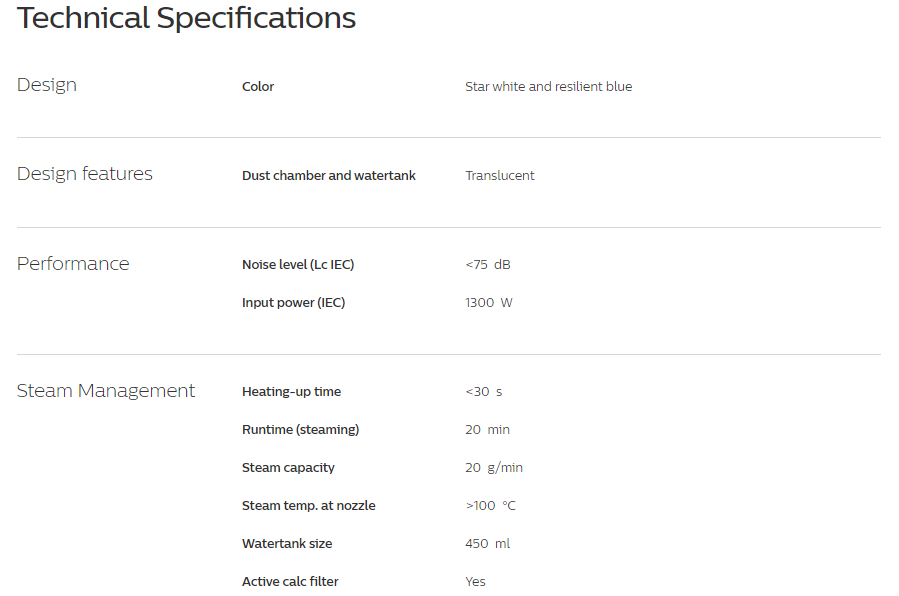Image resolution: width=899 pixels, height=596 pixels.
Task: Click the 20 g/min value
Action: pos(494,468)
